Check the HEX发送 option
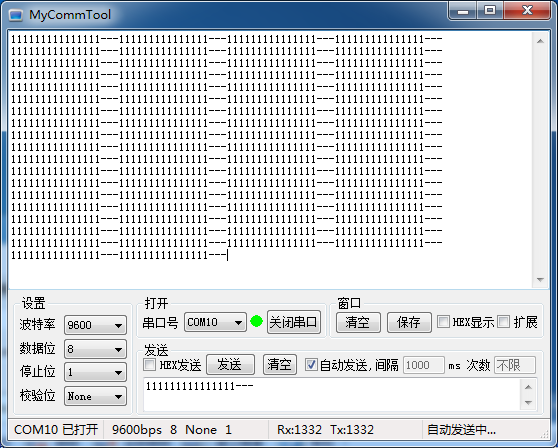Screen dimensions: 558x448 coord(149,364)
